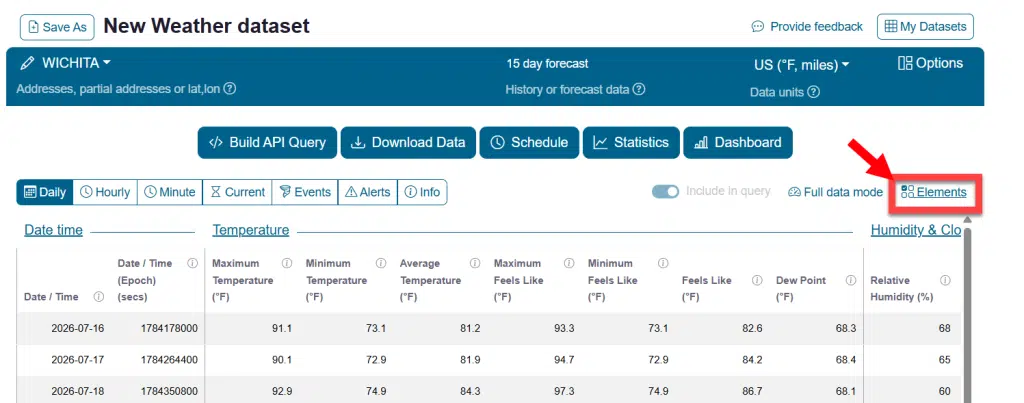Image resolution: width=1024 pixels, height=403 pixels.
Task: Click maximum temperature value 90.1
Action: coord(282,360)
